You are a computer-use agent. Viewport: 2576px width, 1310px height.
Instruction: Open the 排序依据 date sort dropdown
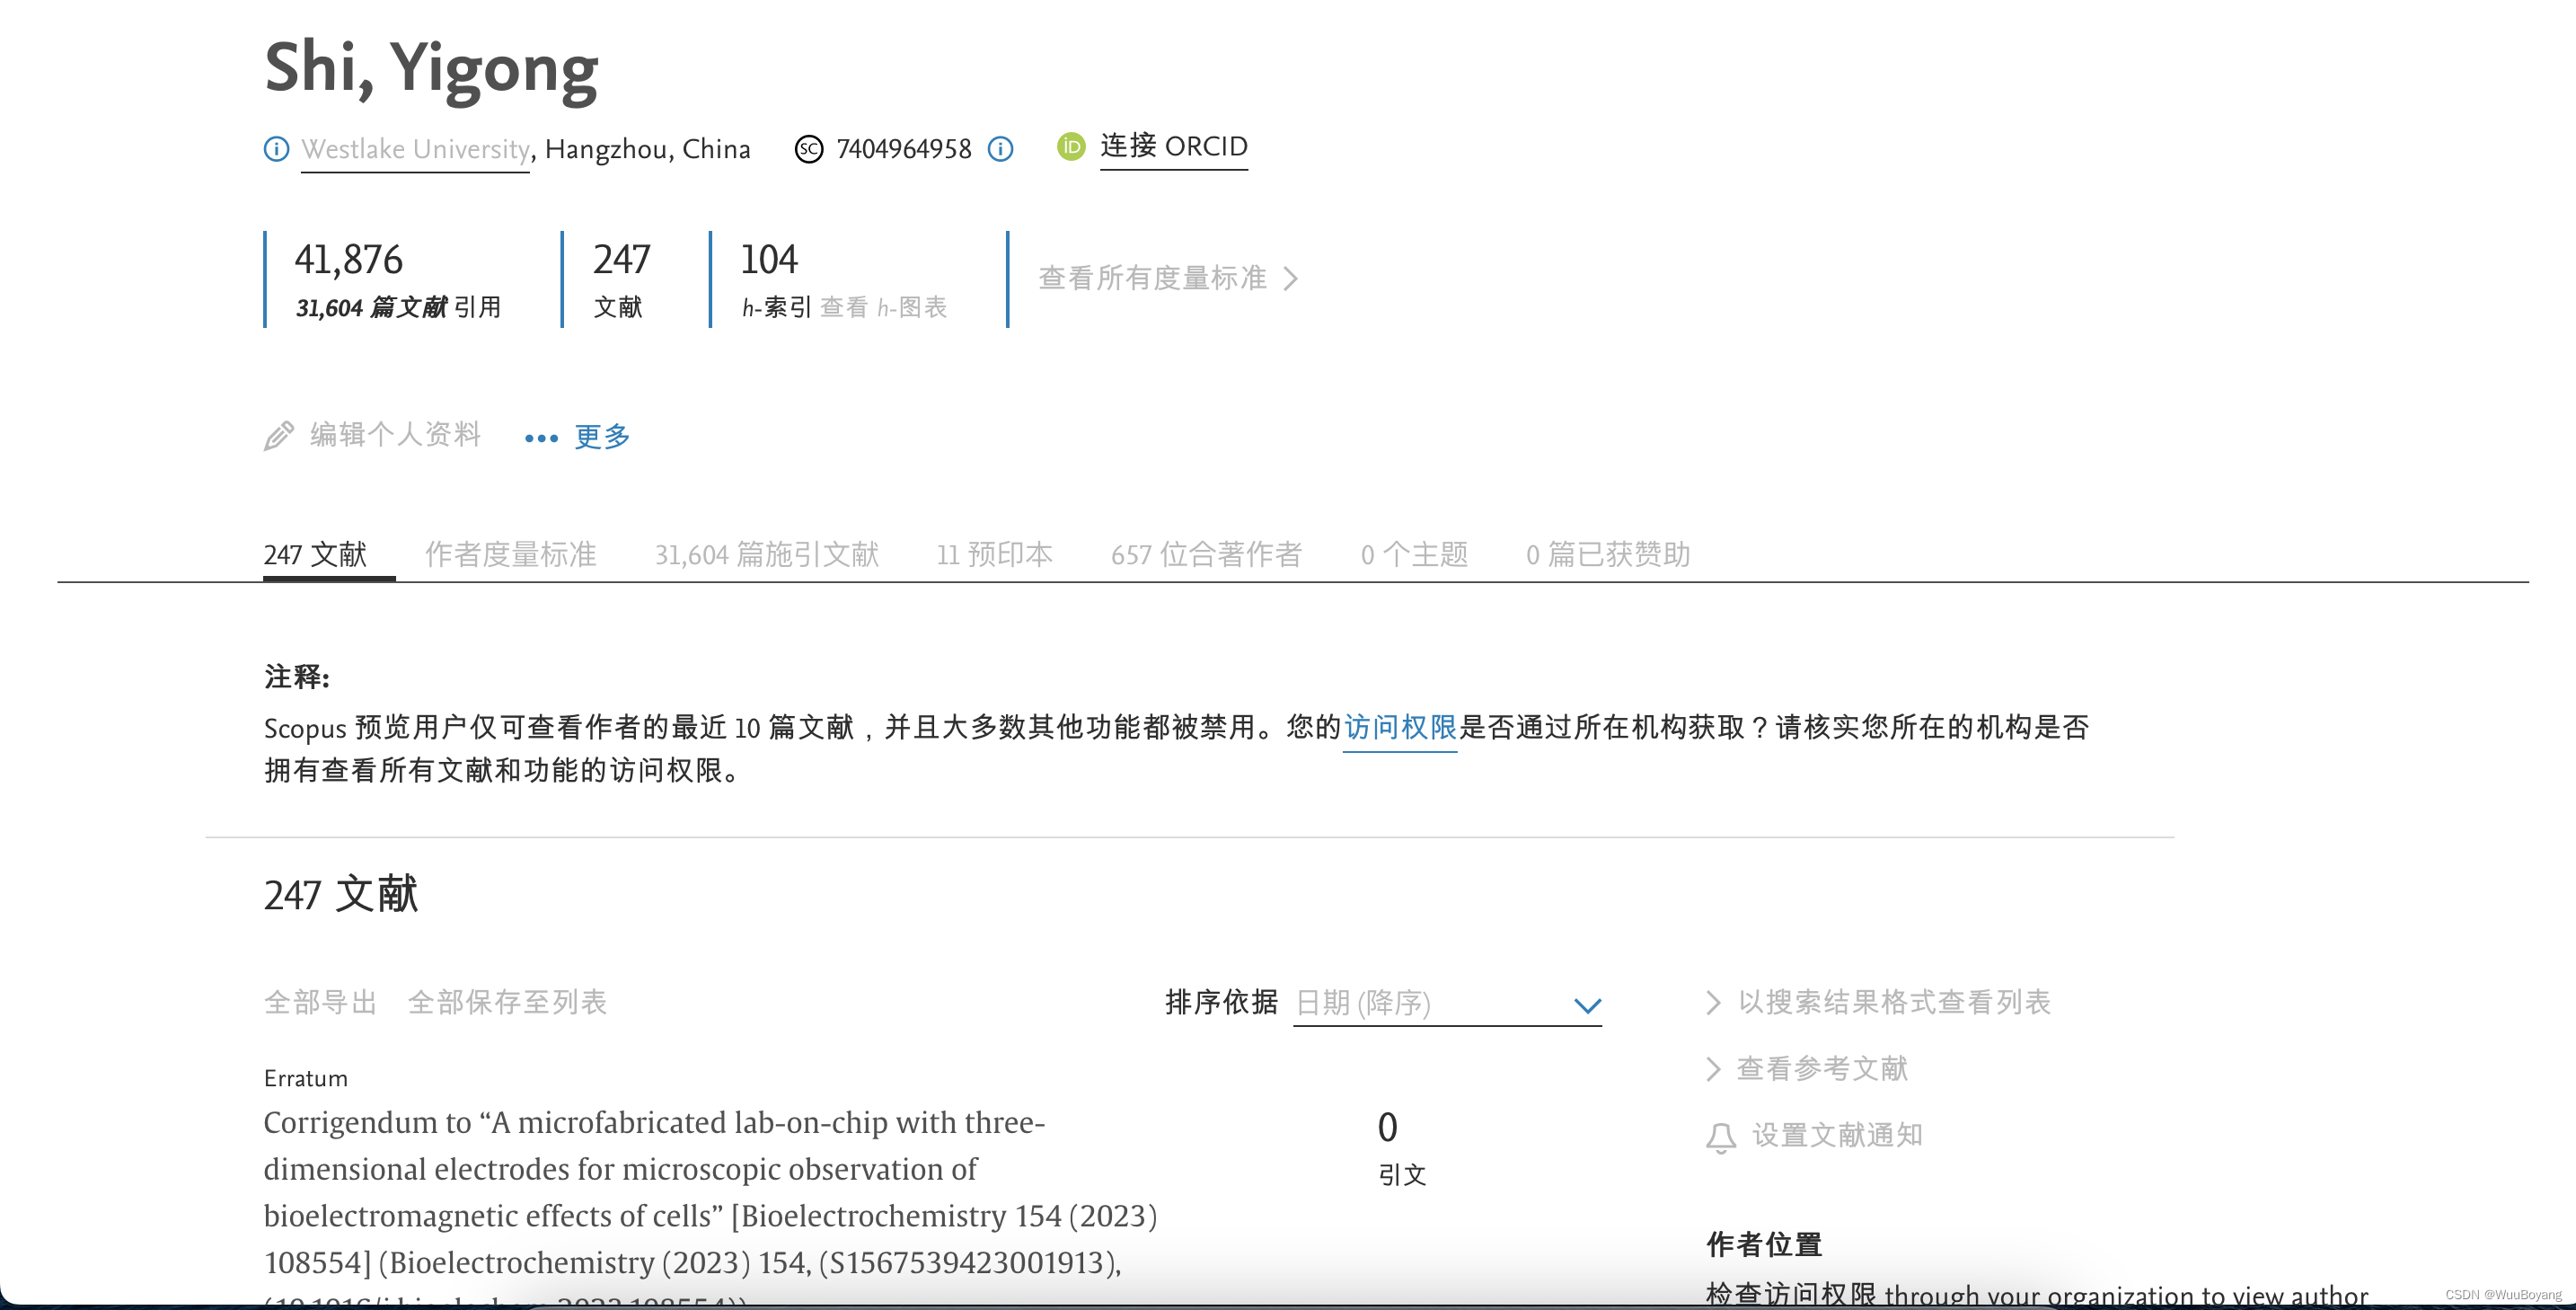tap(1446, 1003)
